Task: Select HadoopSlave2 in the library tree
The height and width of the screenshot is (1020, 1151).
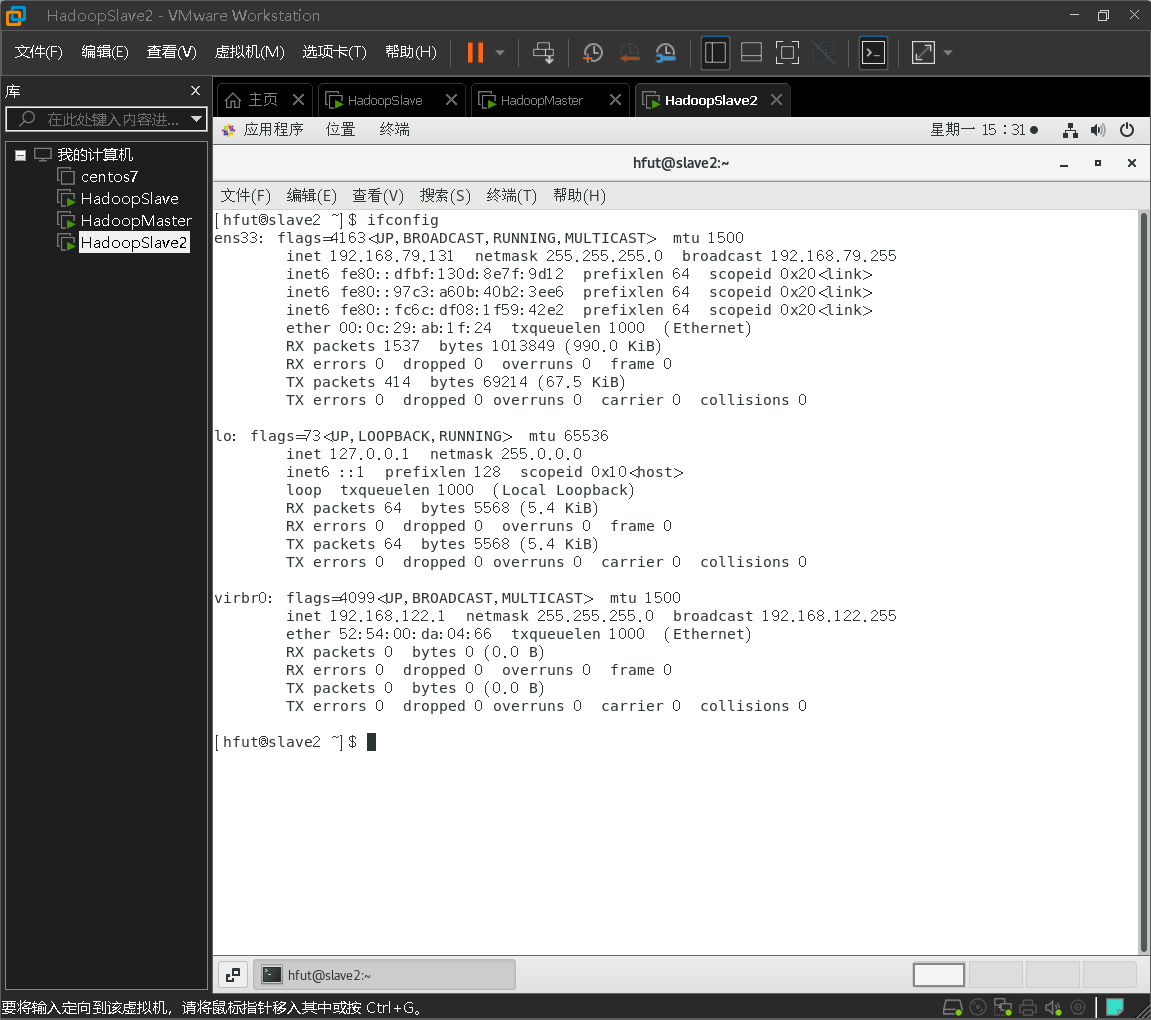Action: (x=134, y=243)
